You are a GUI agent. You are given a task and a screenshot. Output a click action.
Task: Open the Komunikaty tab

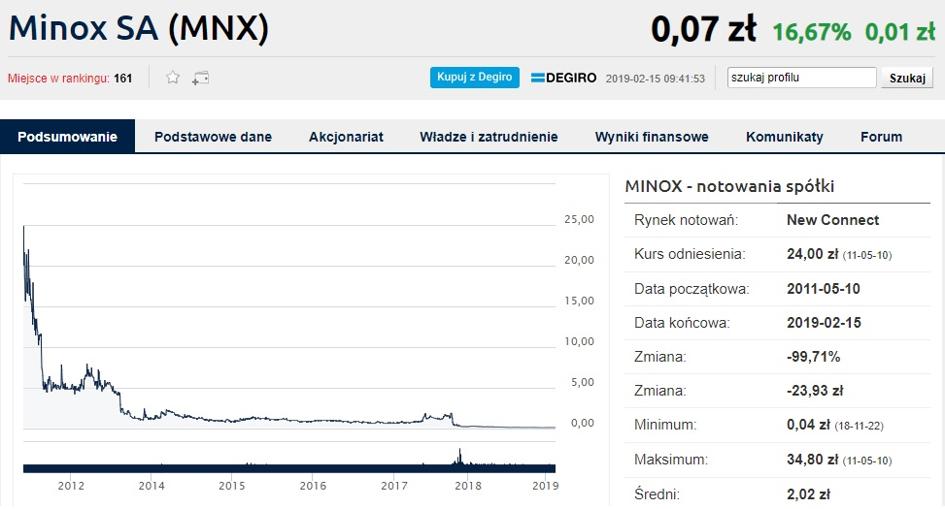(x=785, y=137)
